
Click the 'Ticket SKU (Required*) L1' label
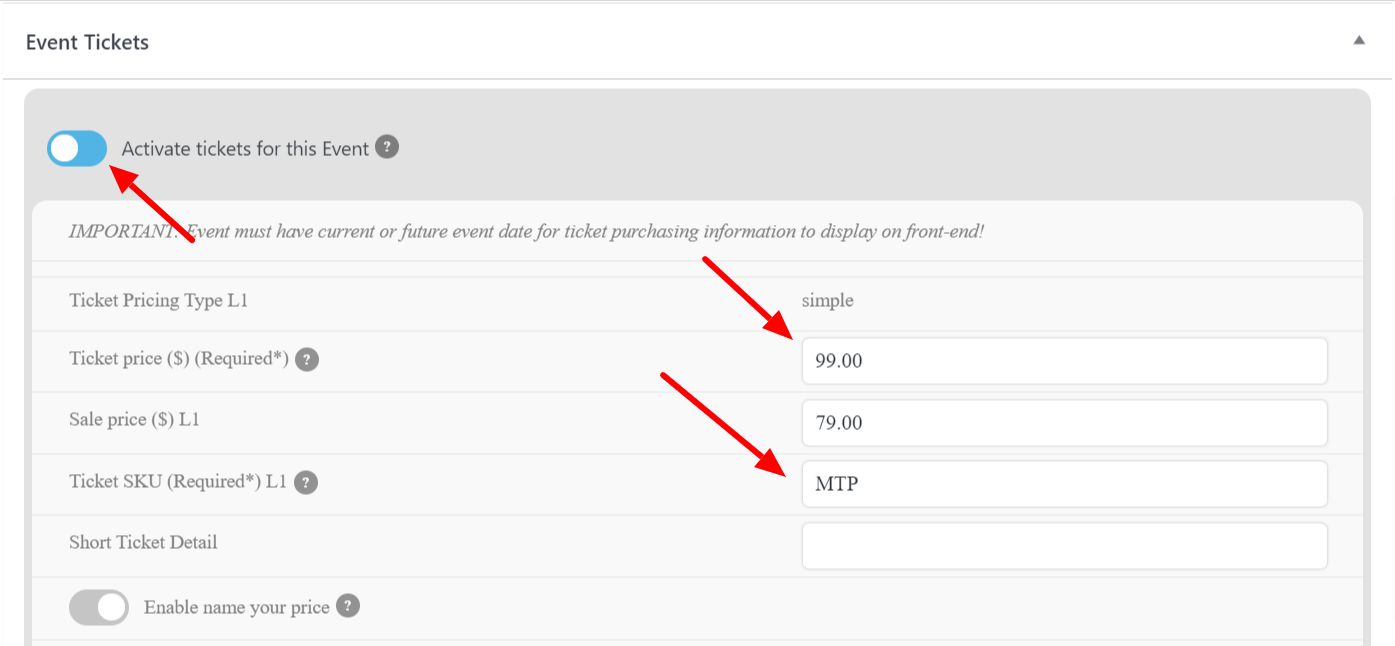pyautogui.click(x=178, y=481)
